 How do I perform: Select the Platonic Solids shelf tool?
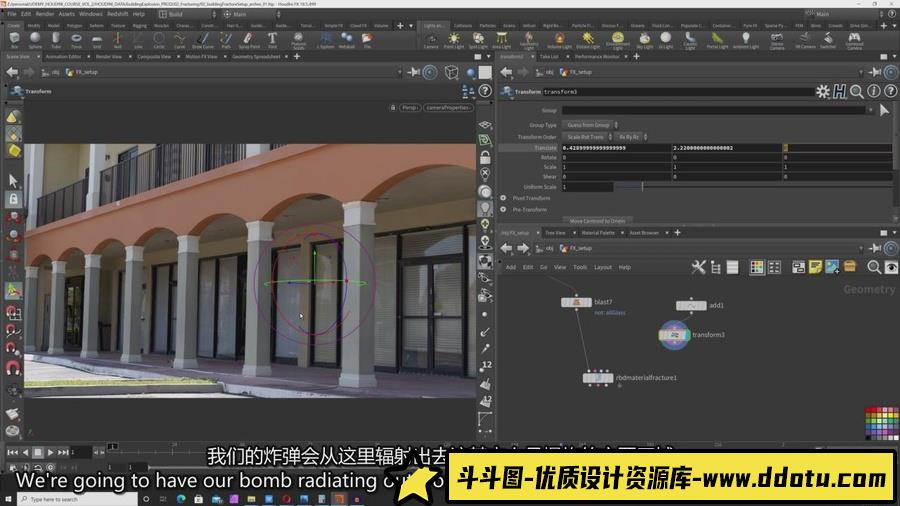298,40
